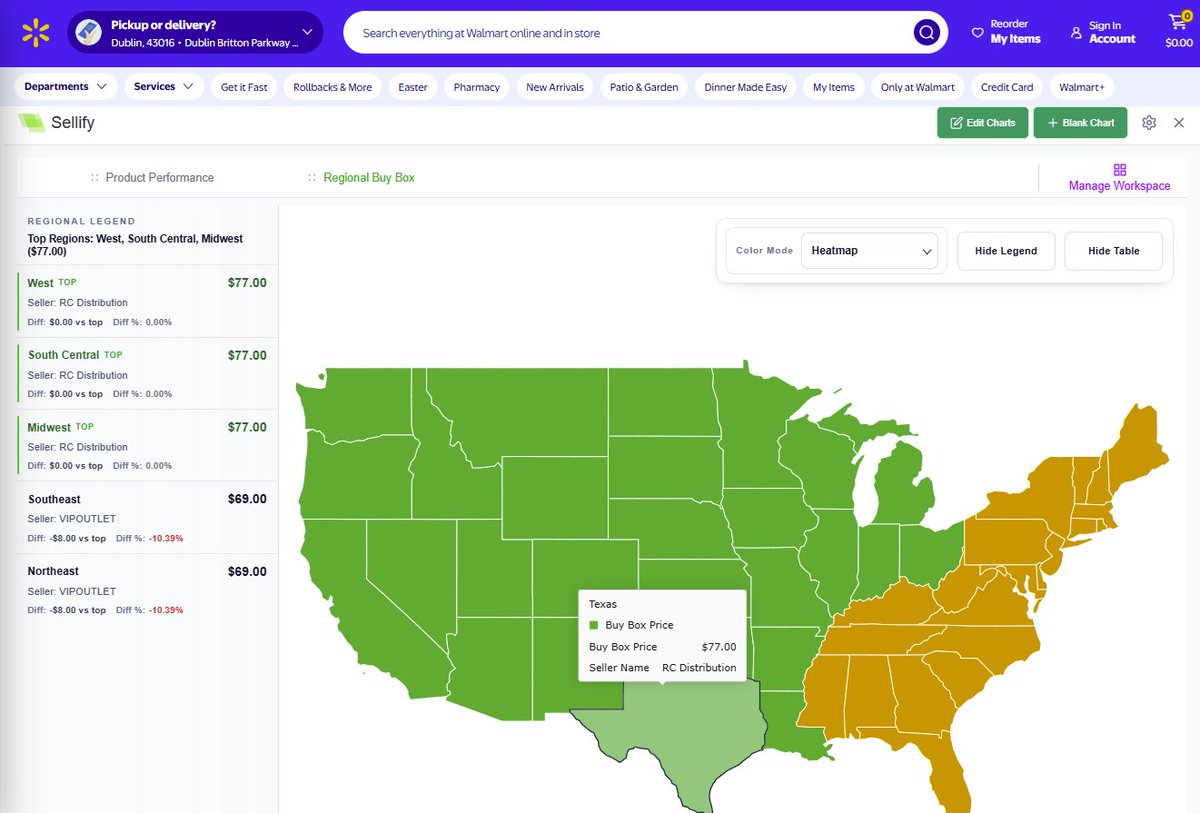Click the Southeast $69.00 price

click(247, 499)
